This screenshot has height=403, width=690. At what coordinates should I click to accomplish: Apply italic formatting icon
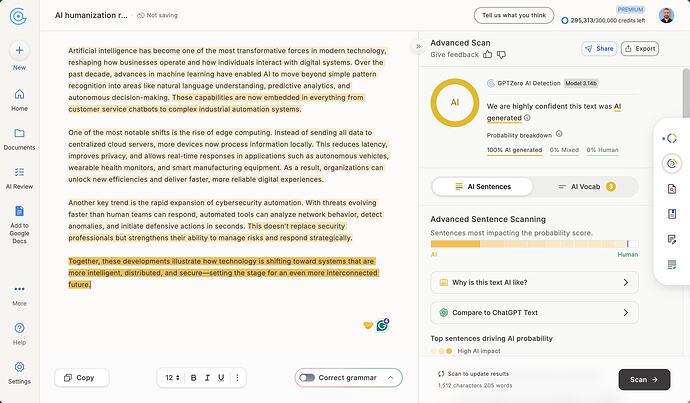207,377
